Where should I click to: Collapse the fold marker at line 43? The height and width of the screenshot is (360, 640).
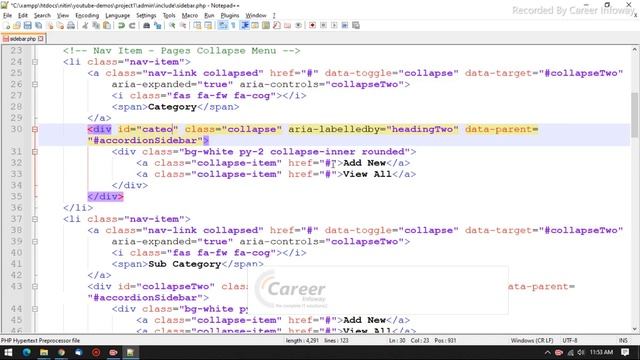(x=35, y=287)
